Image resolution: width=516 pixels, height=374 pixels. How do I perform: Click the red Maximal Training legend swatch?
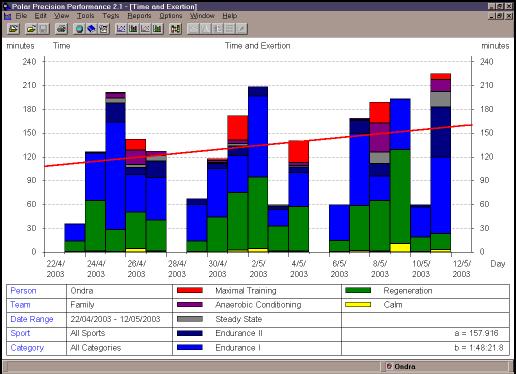(x=190, y=290)
